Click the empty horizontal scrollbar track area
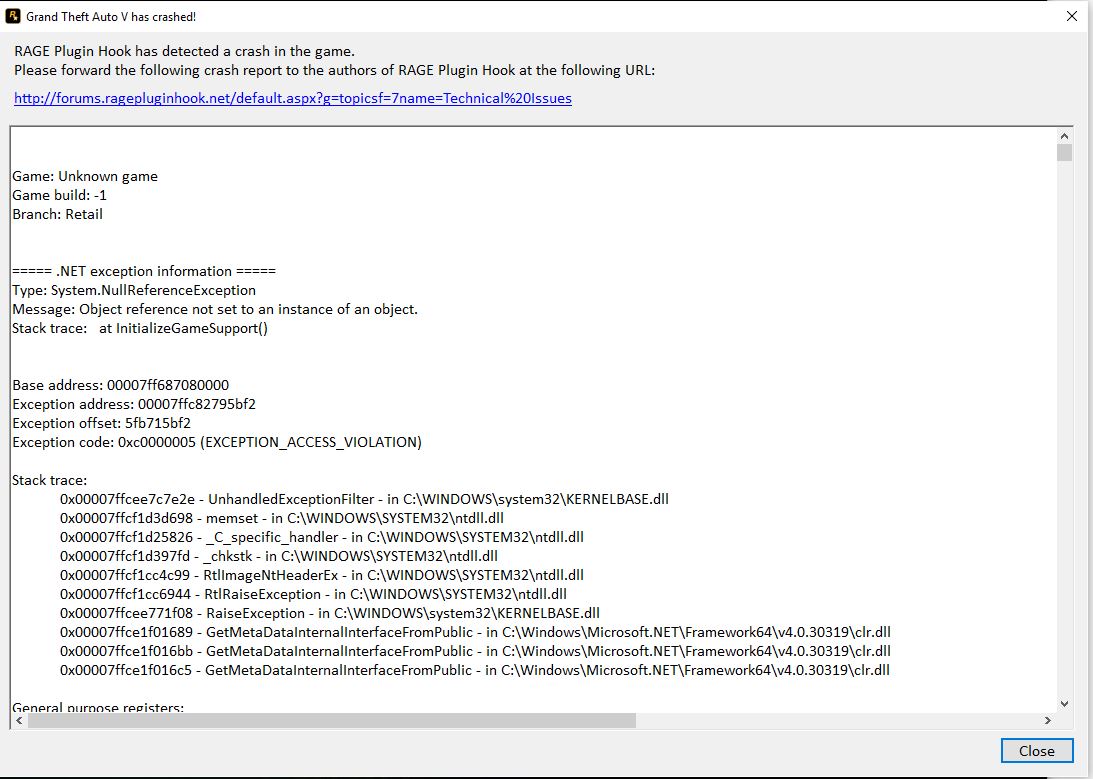Viewport: 1093px width, 779px height. 837,720
